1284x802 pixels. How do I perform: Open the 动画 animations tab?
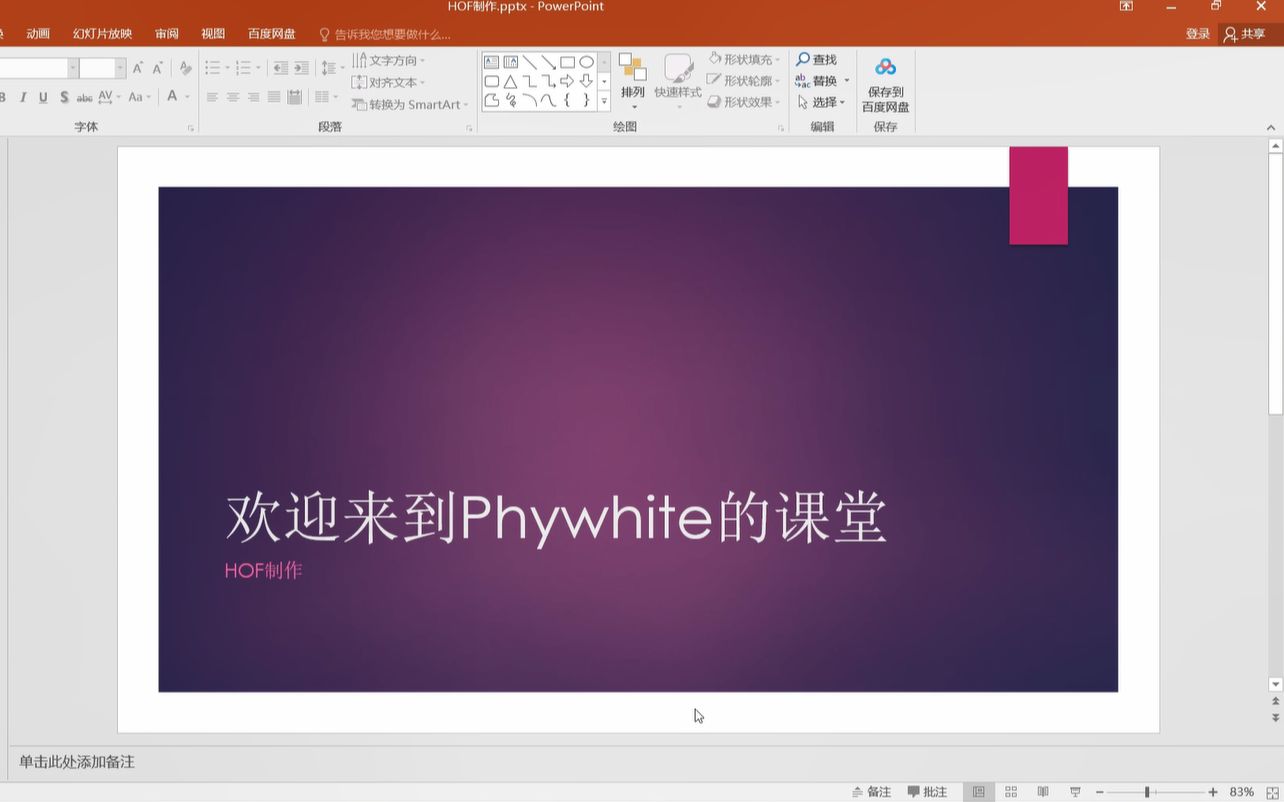pyautogui.click(x=38, y=34)
